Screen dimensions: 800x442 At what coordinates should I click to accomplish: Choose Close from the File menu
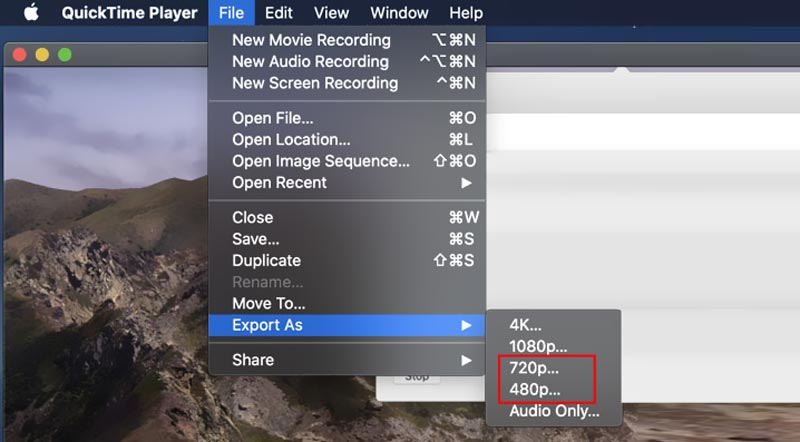point(347,217)
